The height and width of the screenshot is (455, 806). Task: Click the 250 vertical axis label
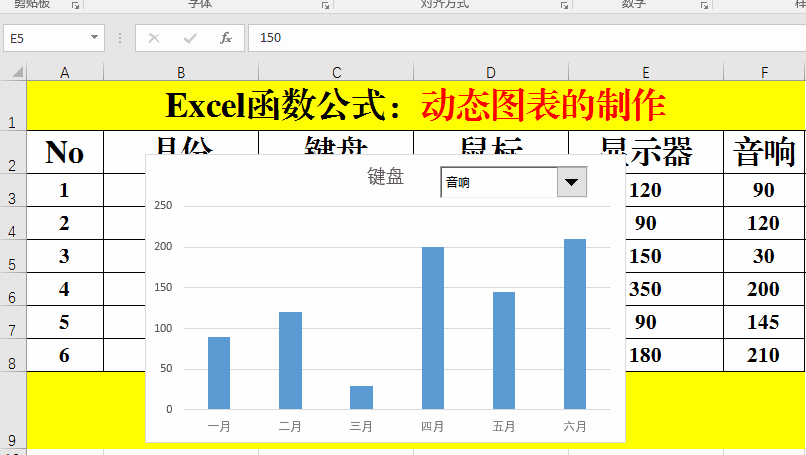[x=163, y=205]
